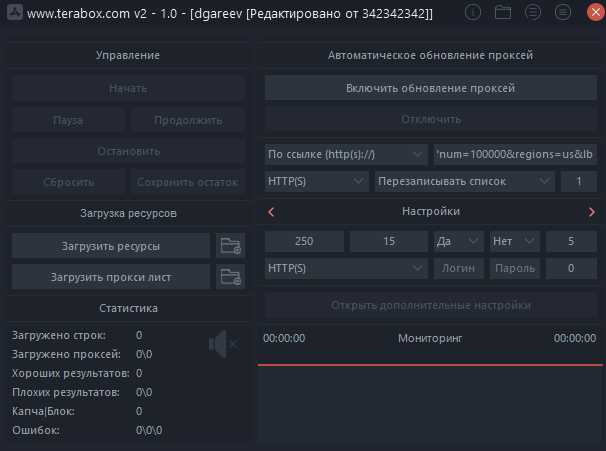Image resolution: width=606 pixels, height=451 pixels.
Task: Click the Ошибок: label
Action: (x=36, y=430)
